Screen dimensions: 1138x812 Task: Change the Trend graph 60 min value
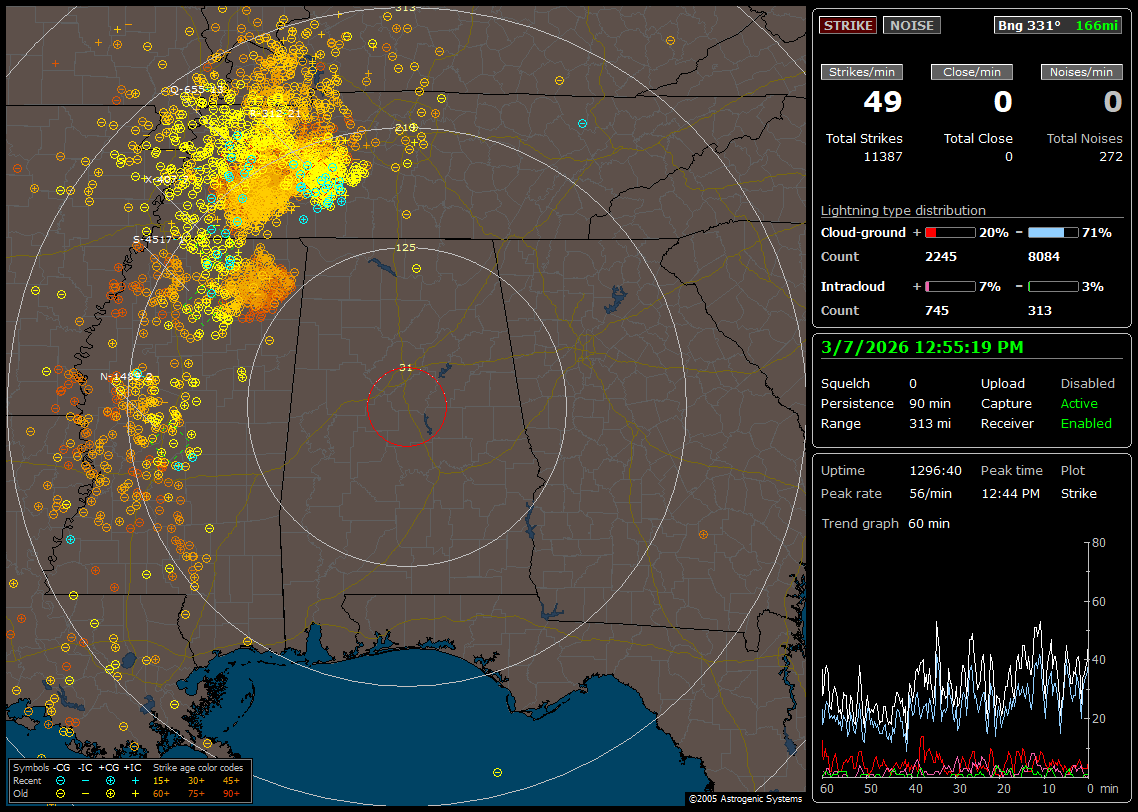[928, 524]
